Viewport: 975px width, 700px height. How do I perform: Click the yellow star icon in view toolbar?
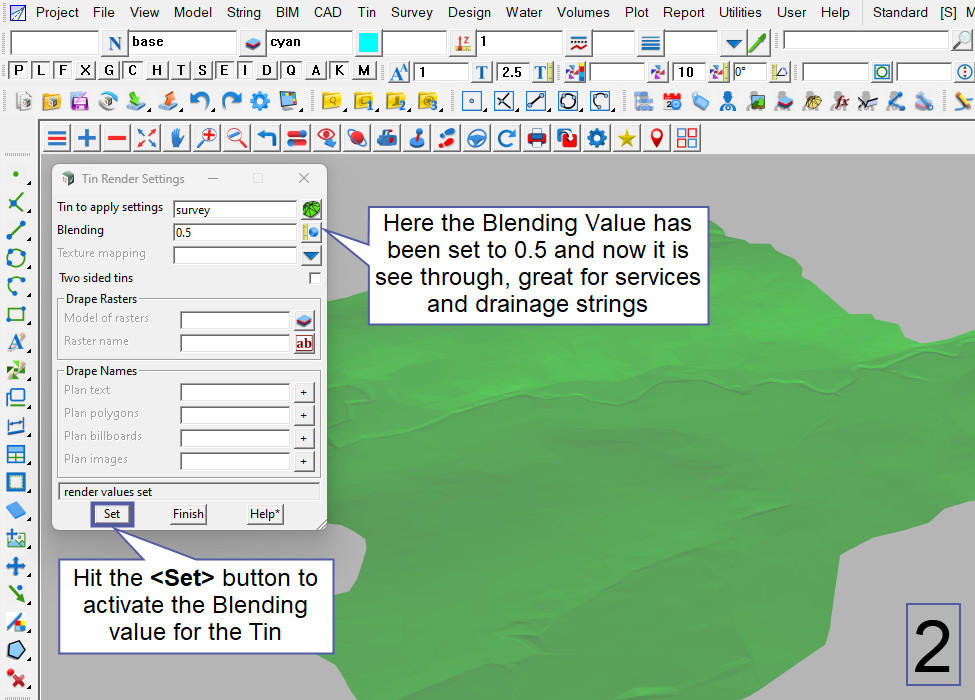[627, 138]
